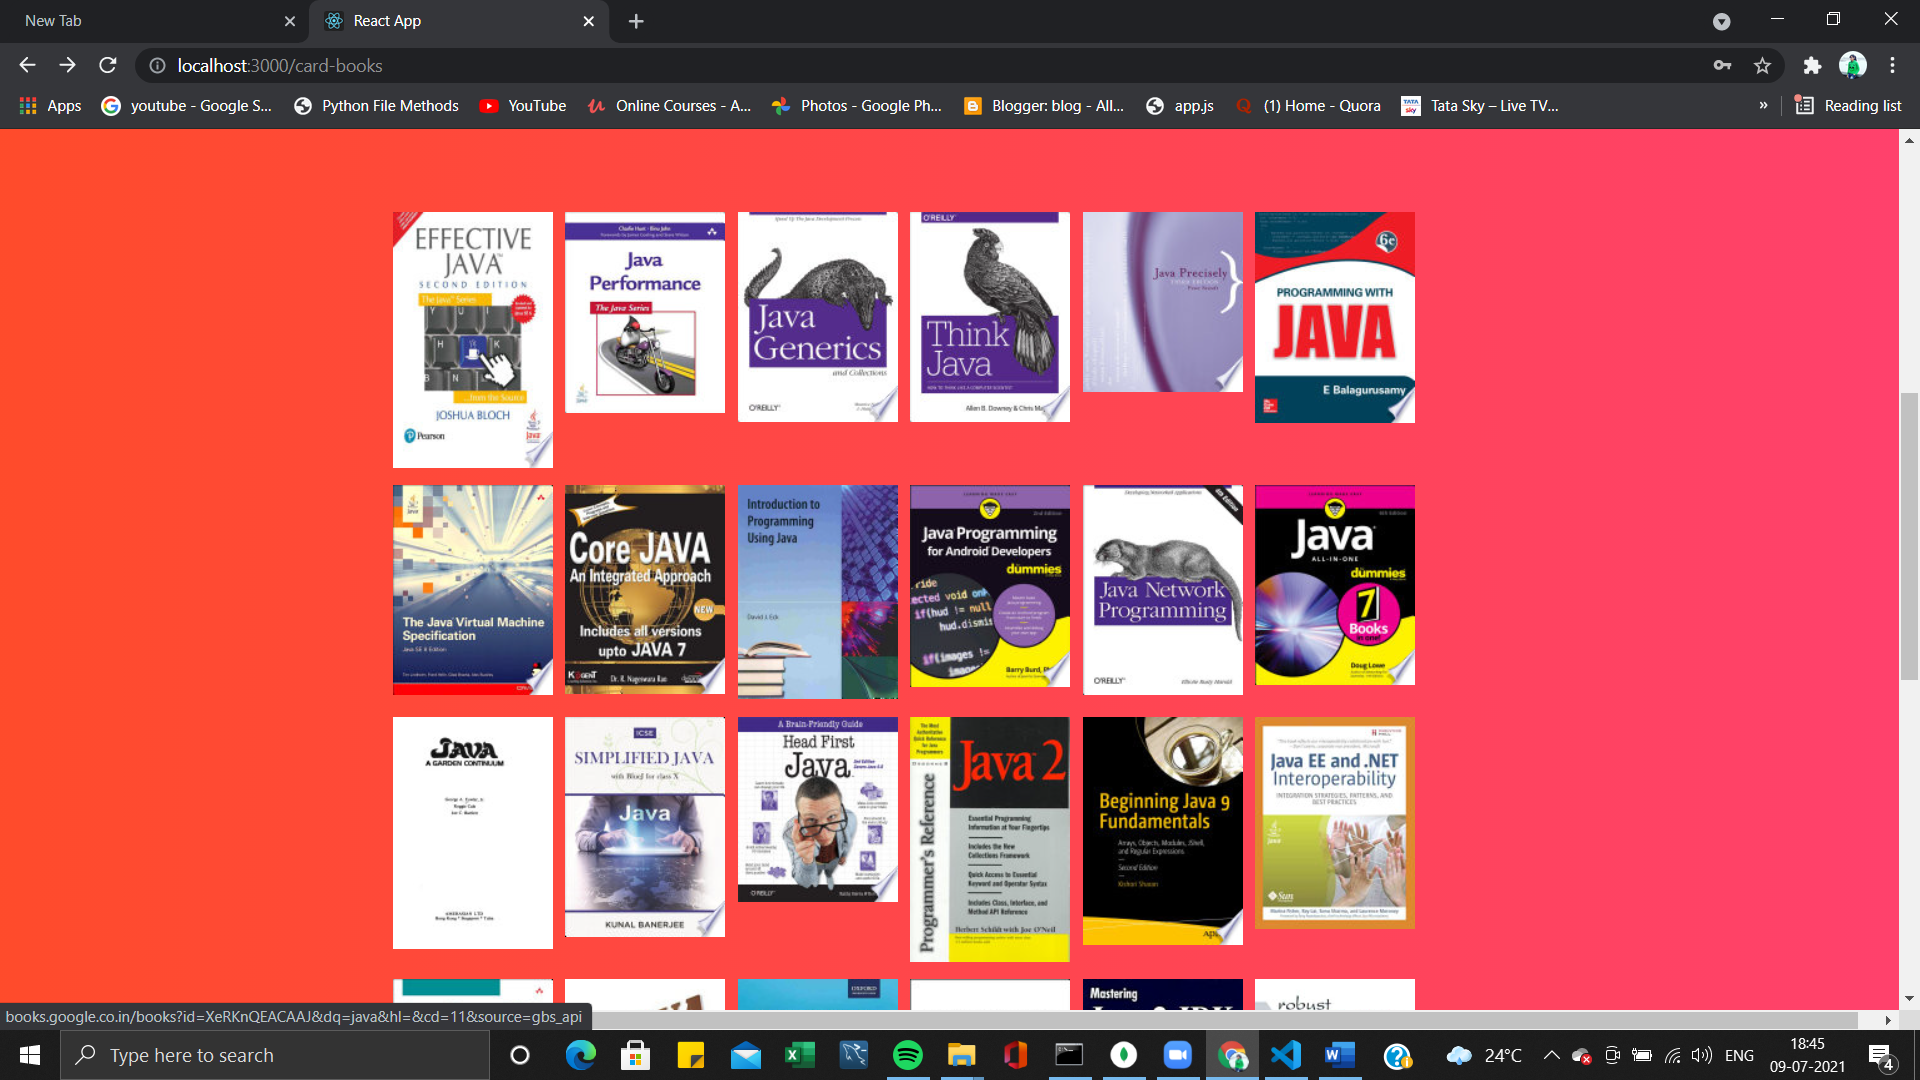Viewport: 1920px width, 1080px height.
Task: Open Beginning Java 9 Fundamentals cover
Action: (x=1163, y=831)
